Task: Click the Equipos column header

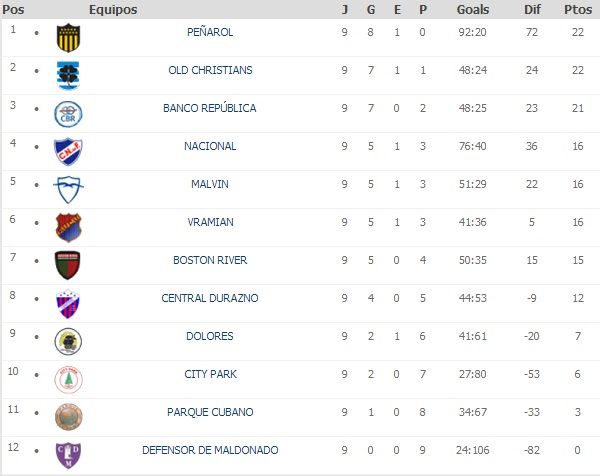Action: point(113,9)
